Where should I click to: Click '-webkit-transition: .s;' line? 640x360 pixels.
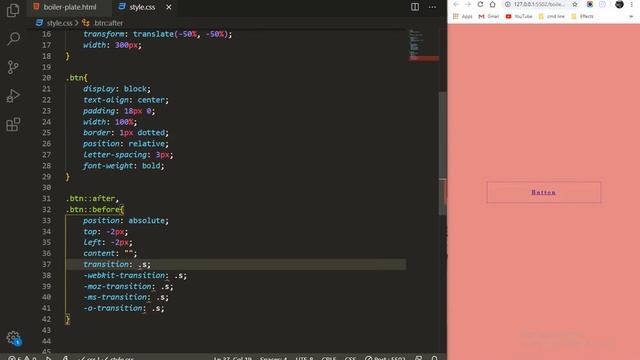click(x=135, y=276)
